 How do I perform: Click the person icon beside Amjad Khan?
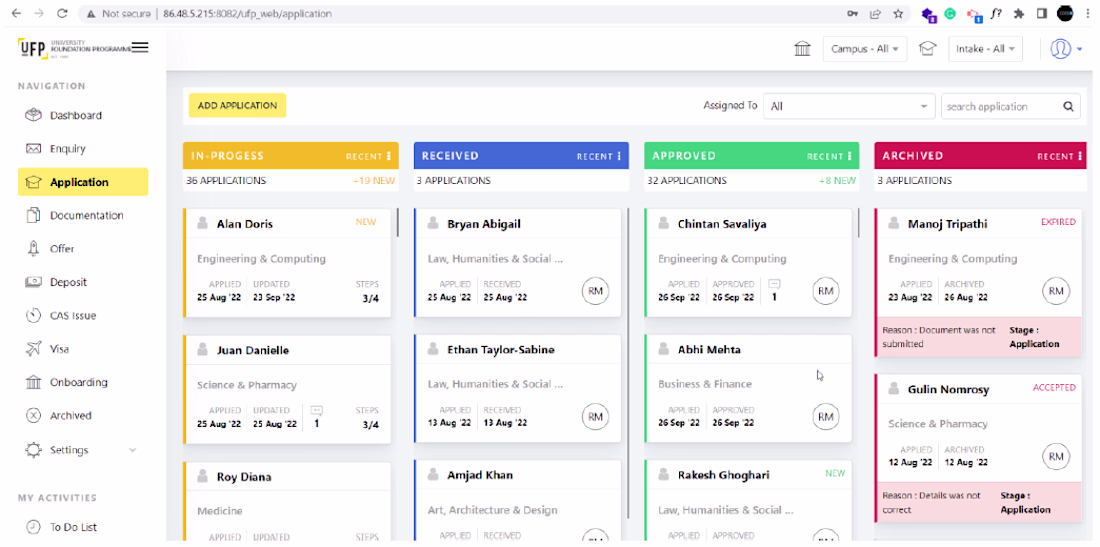(434, 475)
